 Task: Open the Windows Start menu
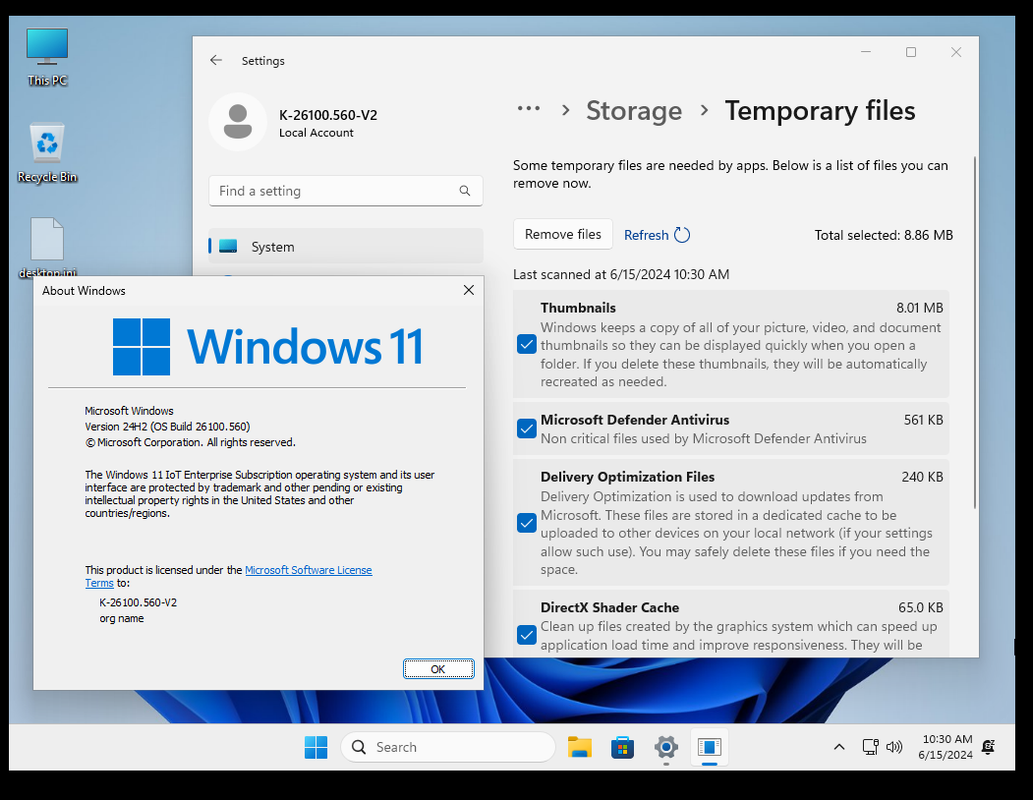point(316,747)
